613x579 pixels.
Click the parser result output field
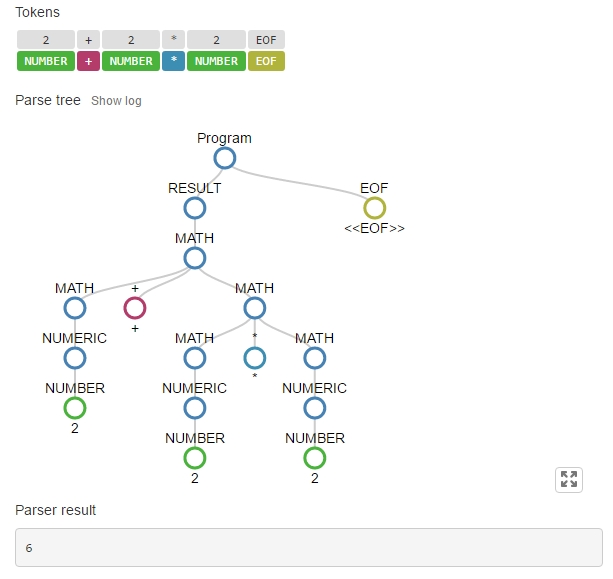pos(308,548)
